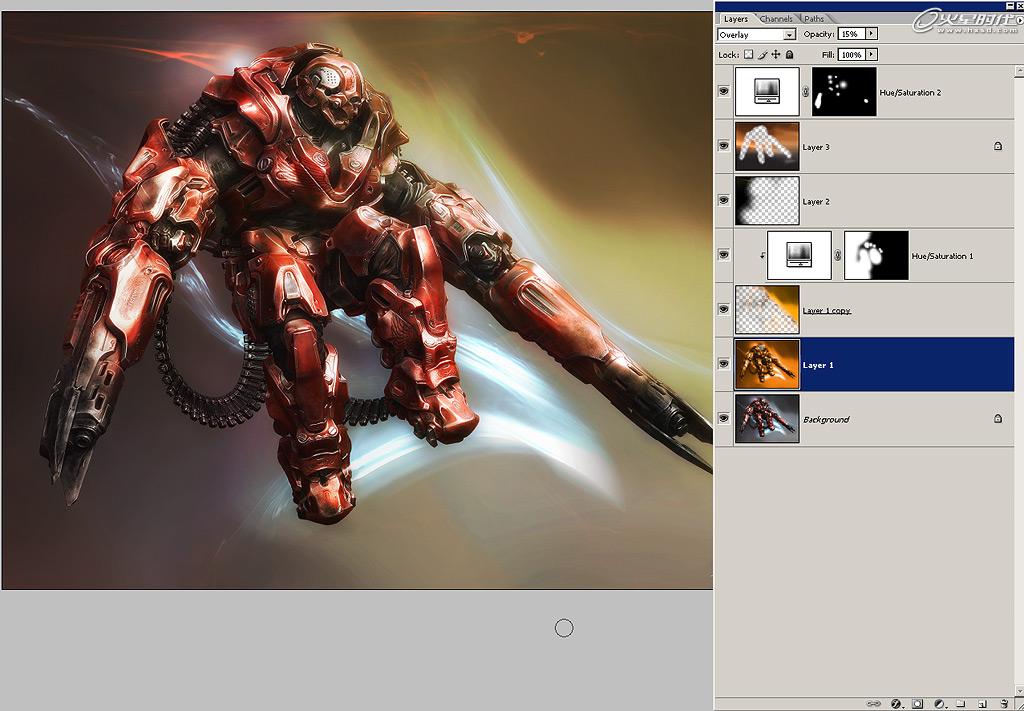Switch to the Channels tab

coord(776,19)
